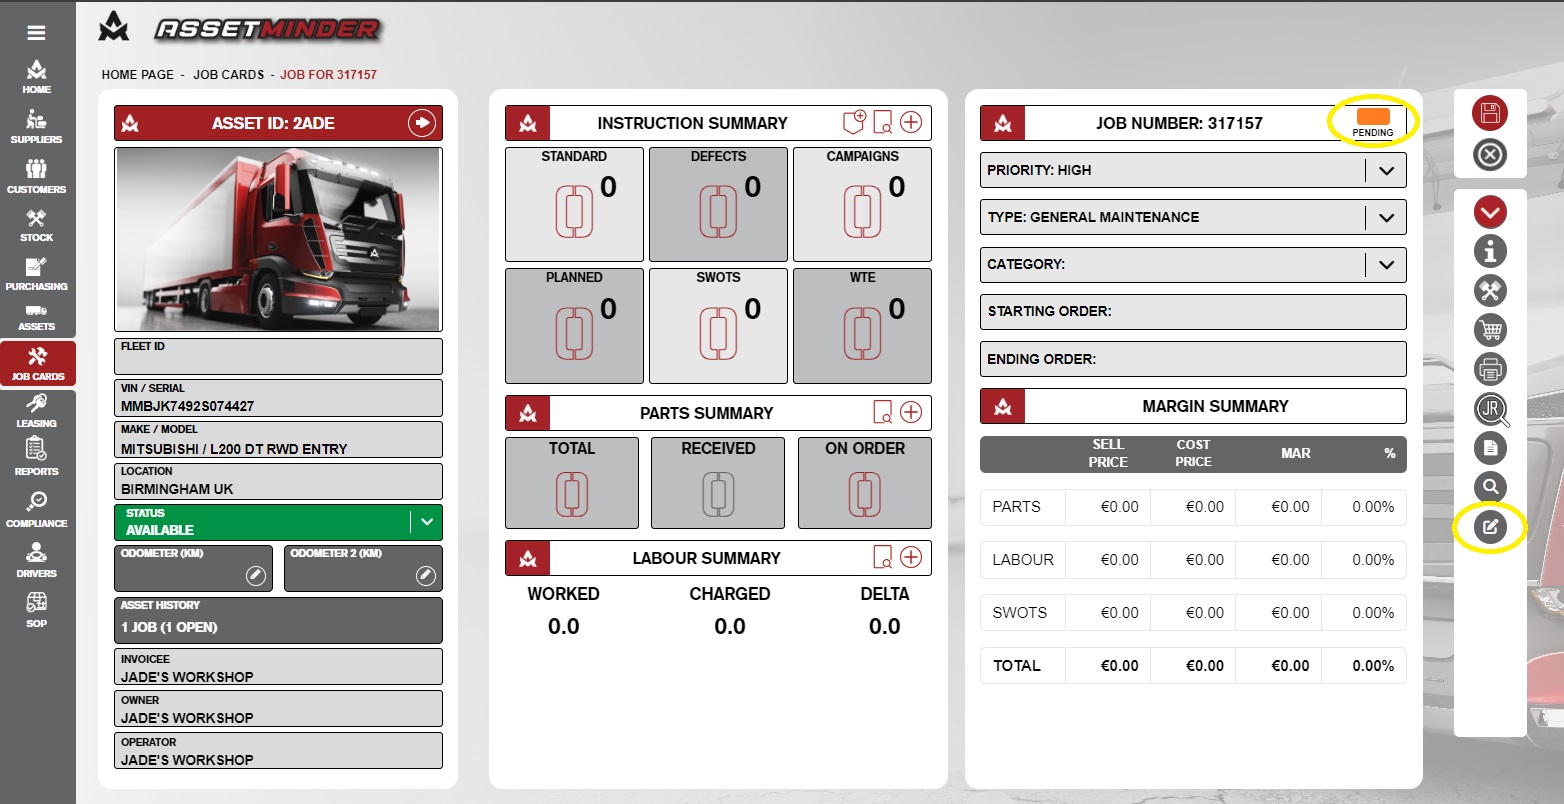Add a new instruction with plus icon
Image resolution: width=1564 pixels, height=804 pixels.
click(911, 122)
